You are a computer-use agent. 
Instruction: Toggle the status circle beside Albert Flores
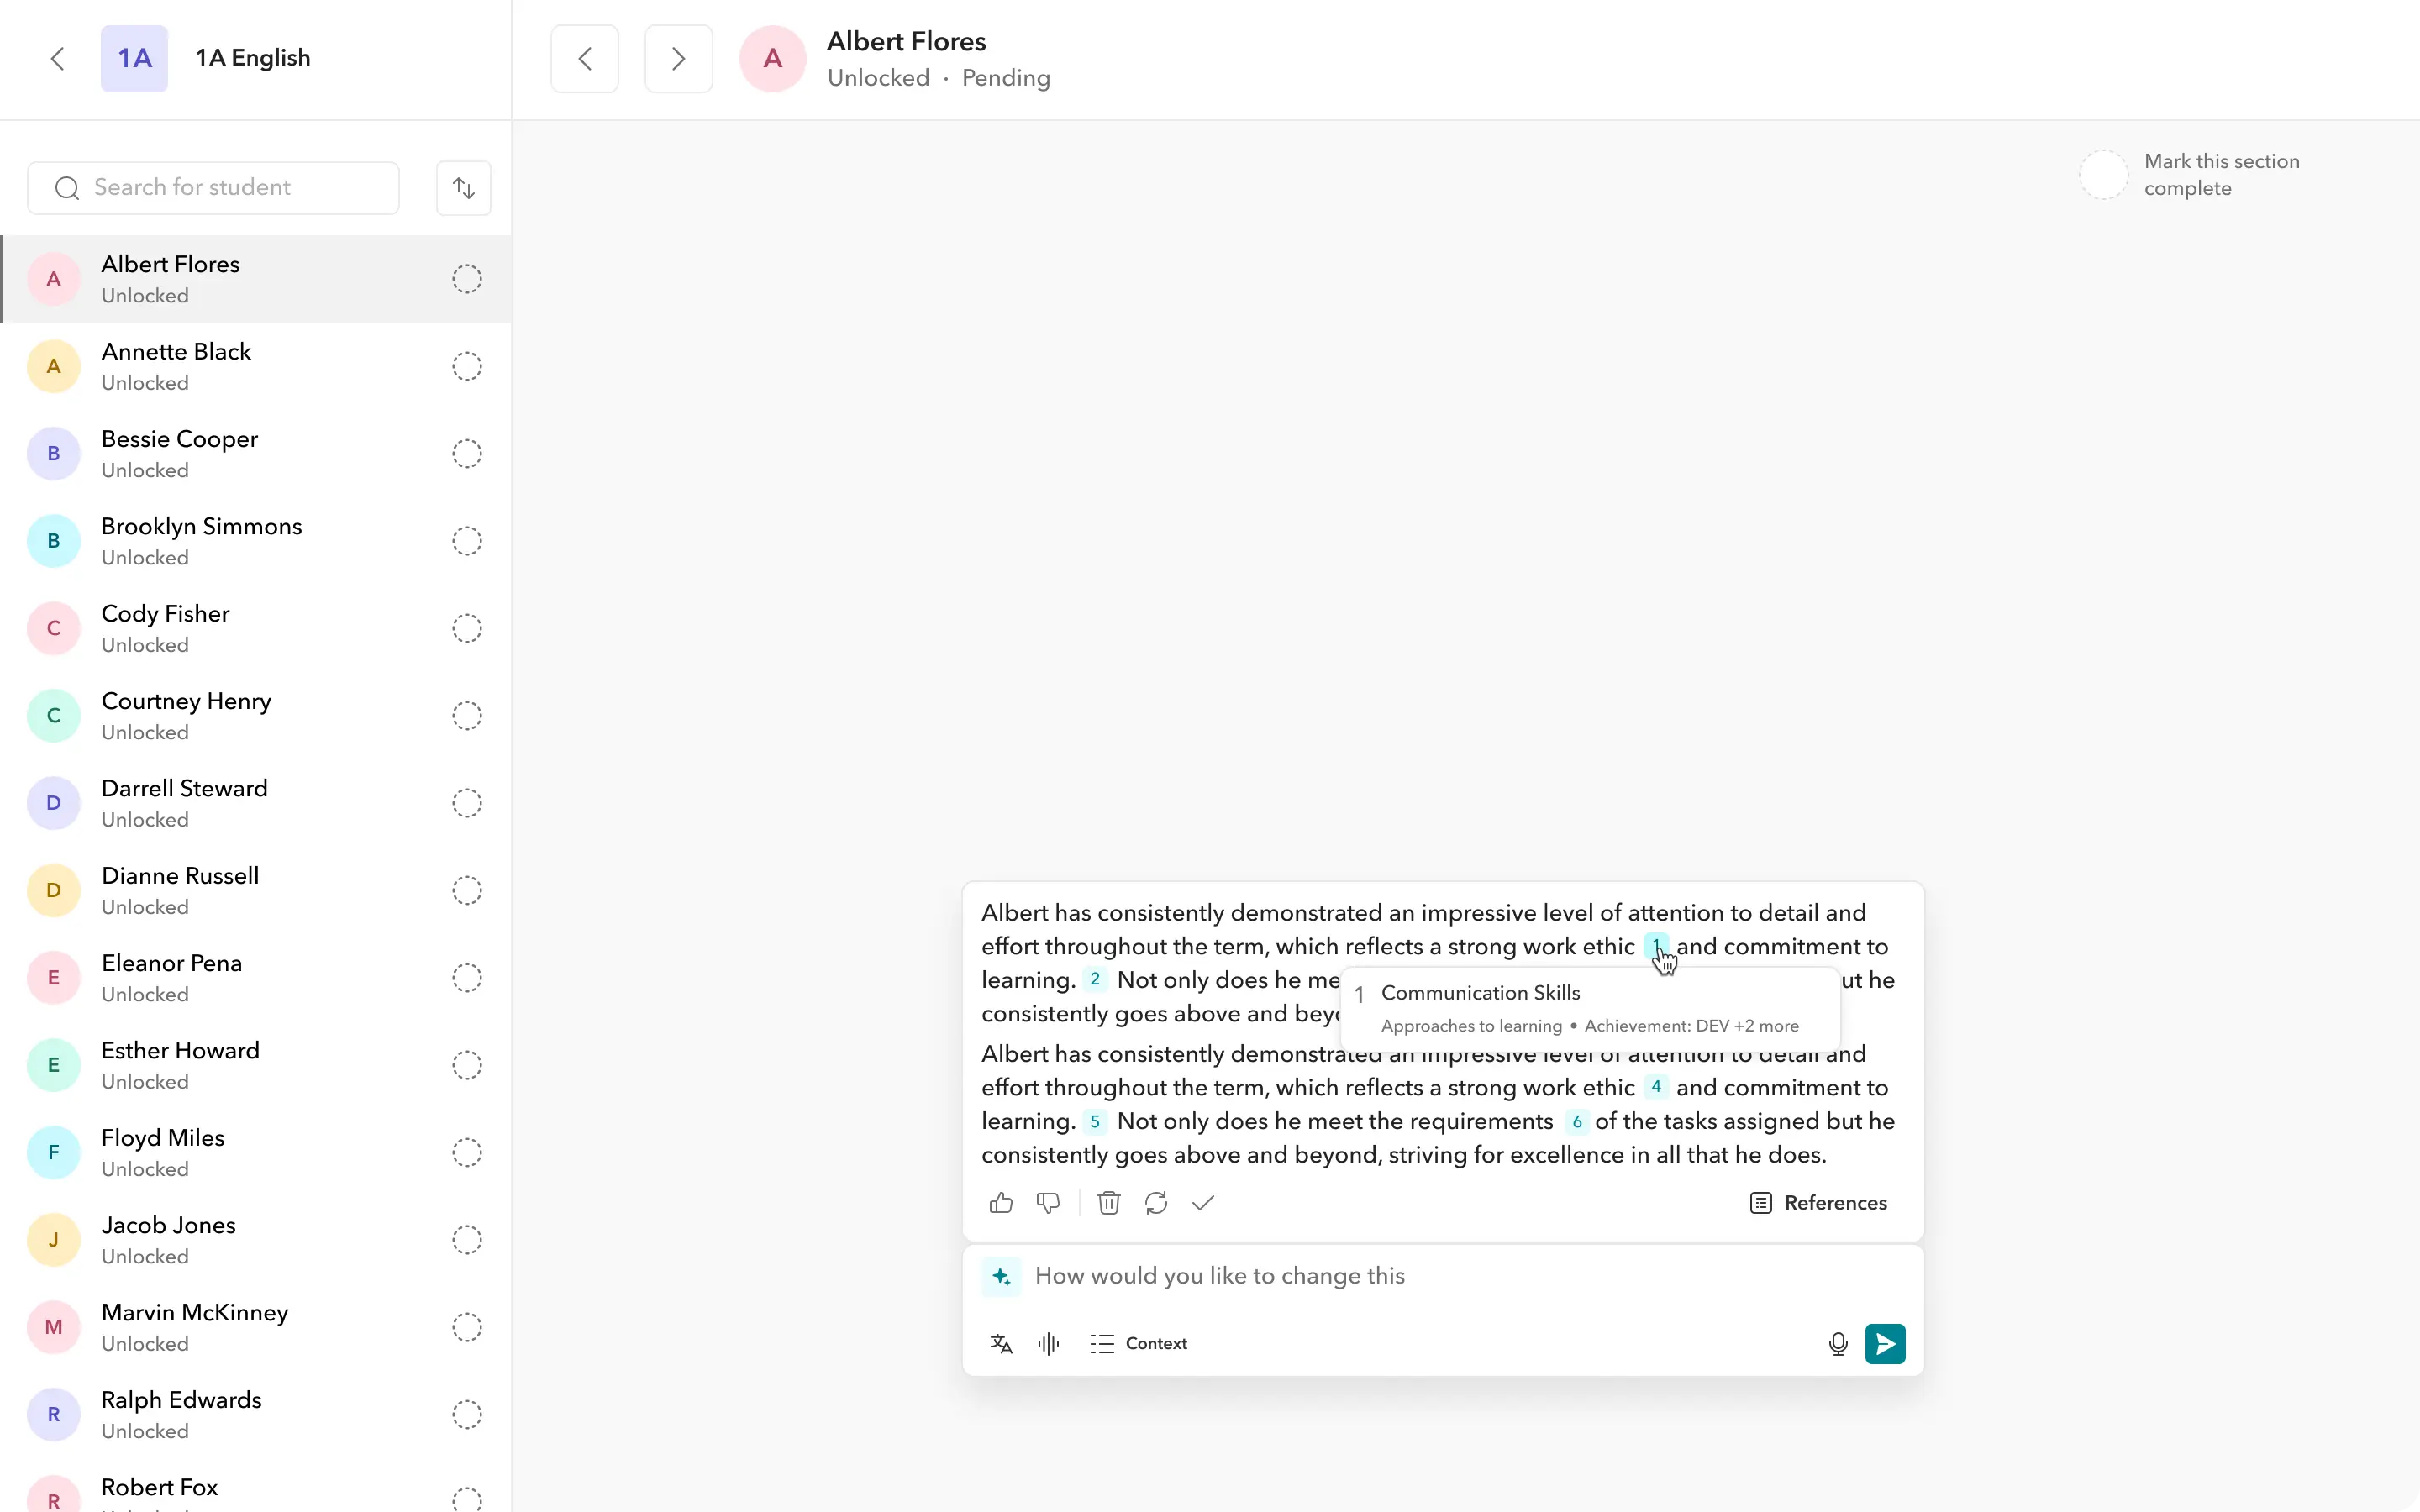click(x=466, y=279)
